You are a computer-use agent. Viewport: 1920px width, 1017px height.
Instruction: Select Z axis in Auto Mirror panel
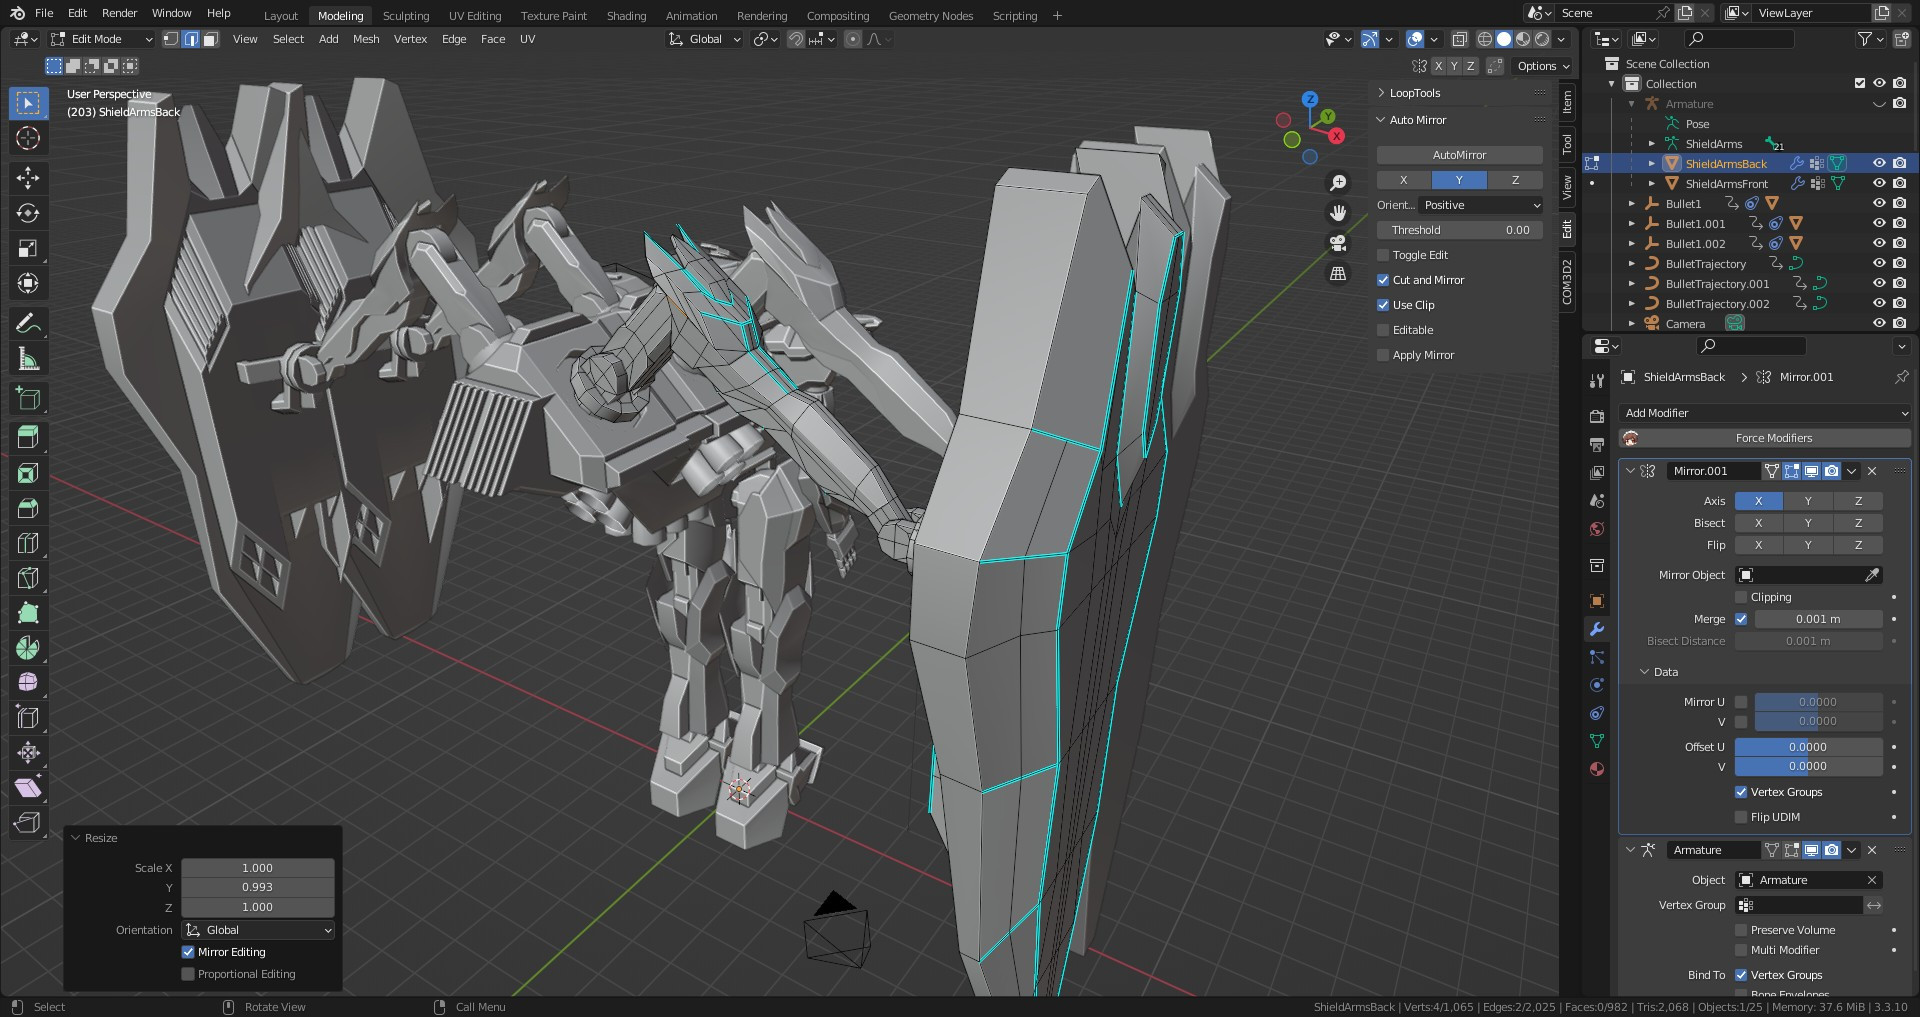[x=1516, y=180]
